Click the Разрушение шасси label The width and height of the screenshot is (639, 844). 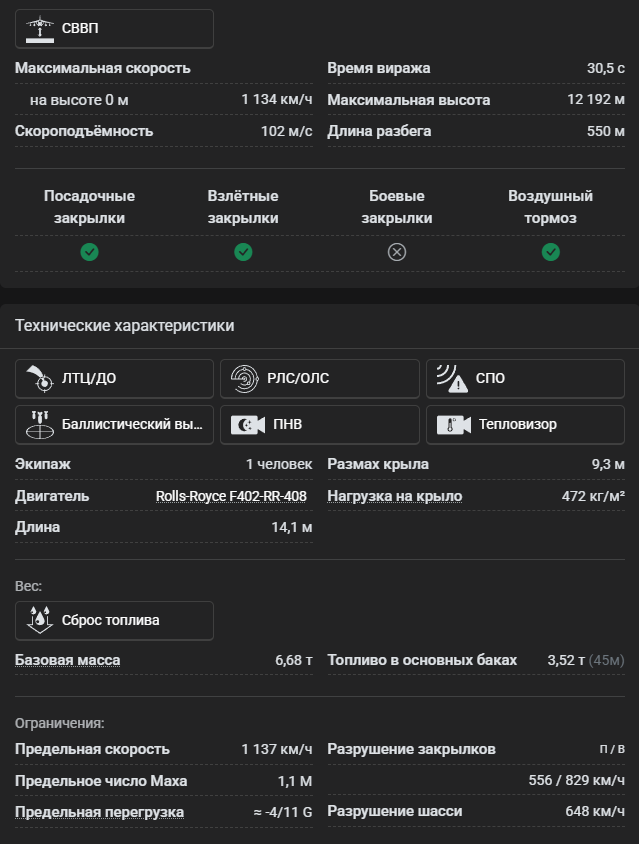point(395,812)
